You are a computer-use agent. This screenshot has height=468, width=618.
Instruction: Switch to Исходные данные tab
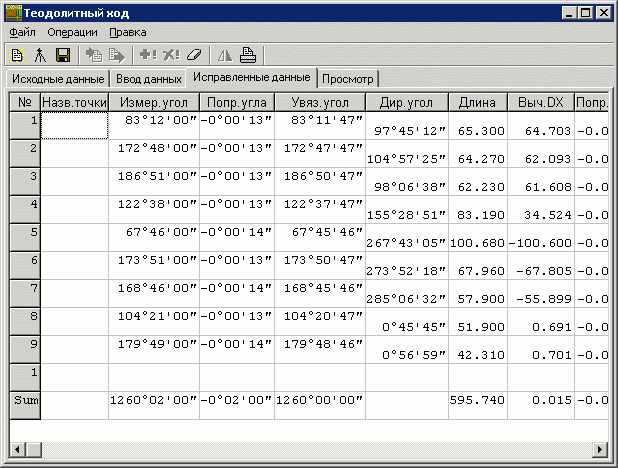[x=58, y=79]
